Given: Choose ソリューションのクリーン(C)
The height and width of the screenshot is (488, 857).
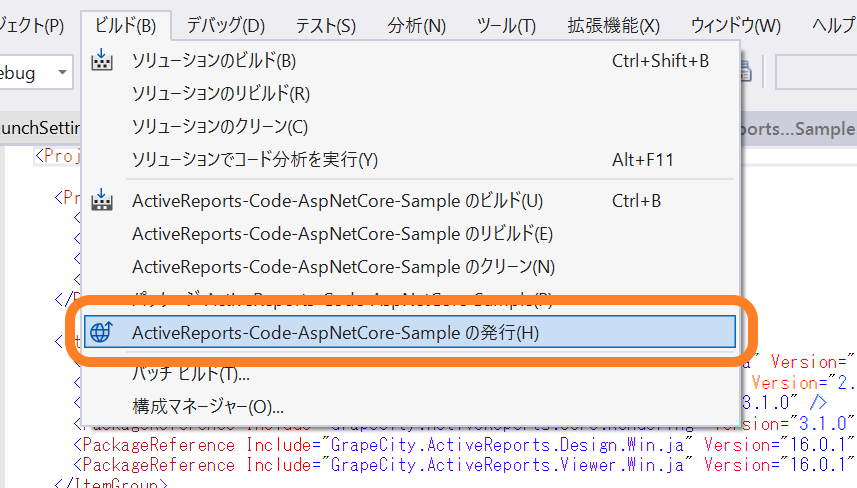Looking at the screenshot, I should coord(410,126).
